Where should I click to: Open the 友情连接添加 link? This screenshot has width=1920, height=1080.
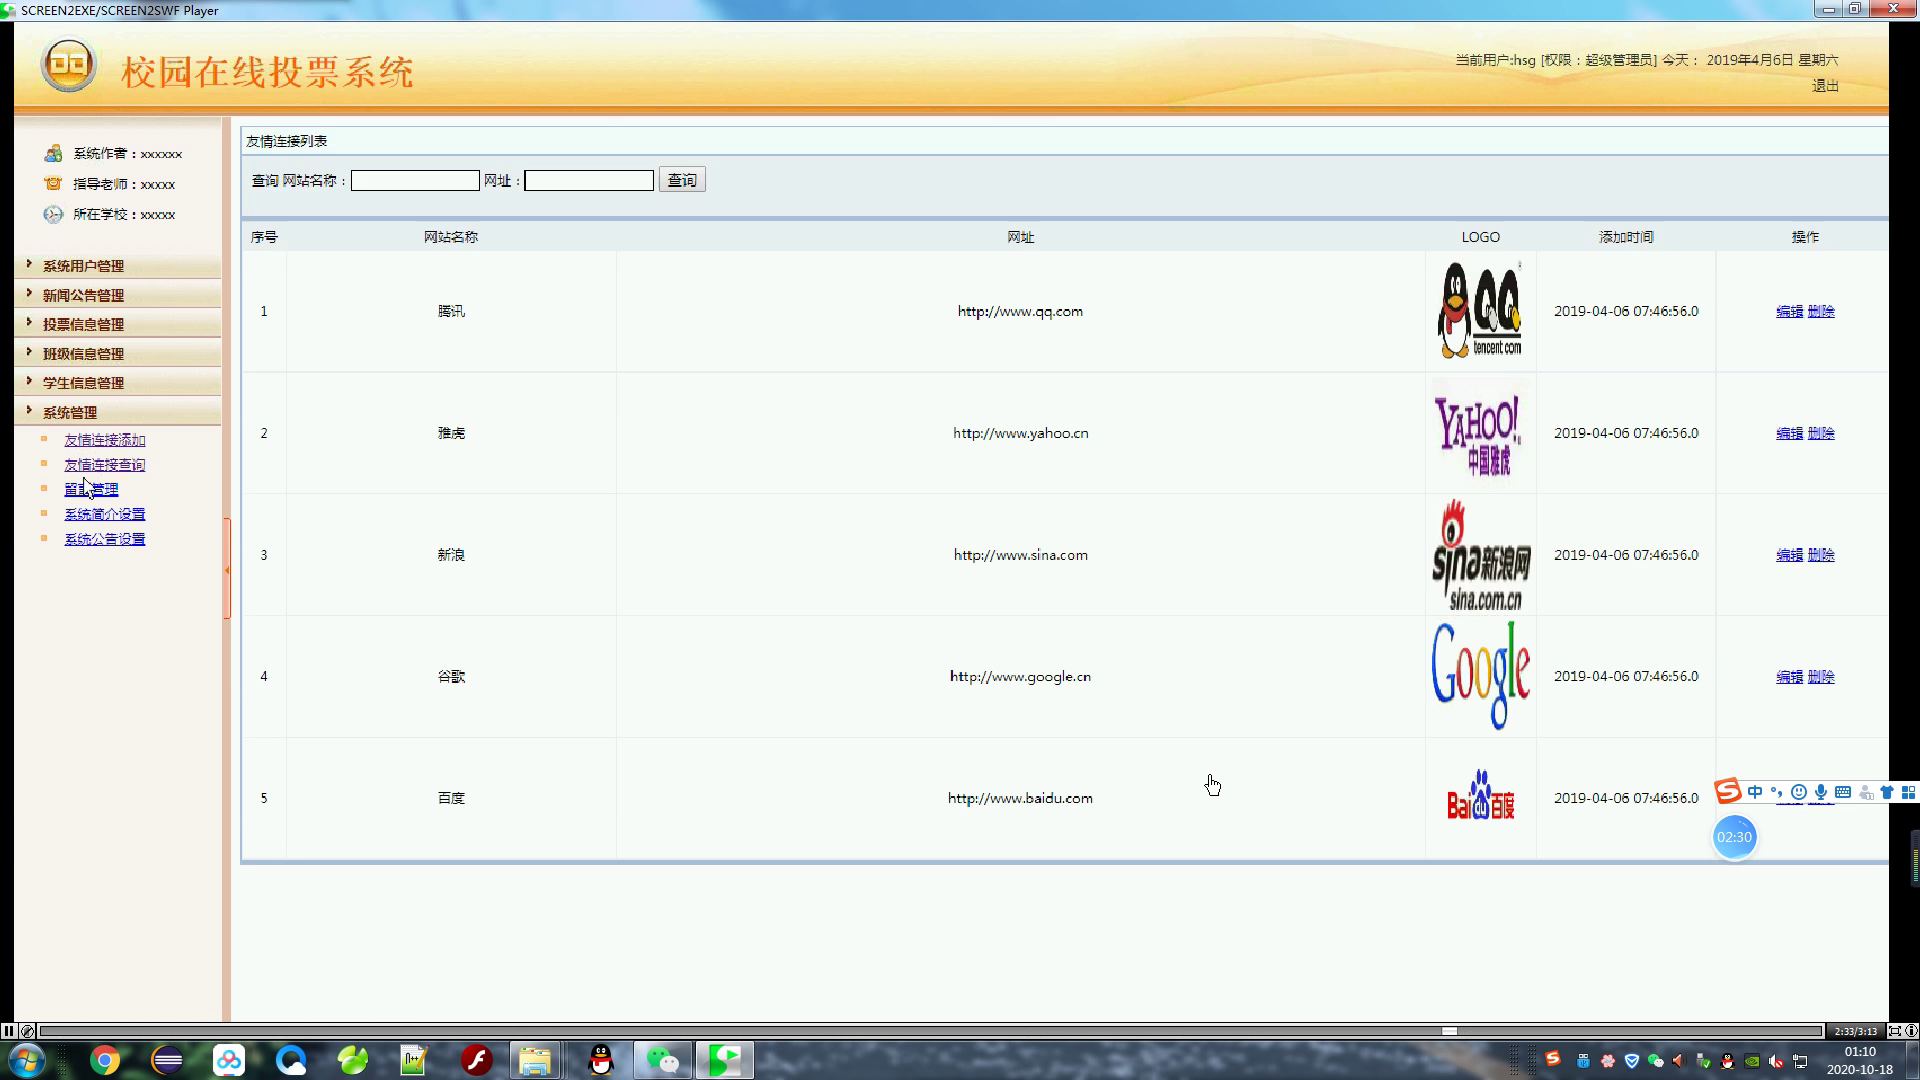click(x=105, y=440)
